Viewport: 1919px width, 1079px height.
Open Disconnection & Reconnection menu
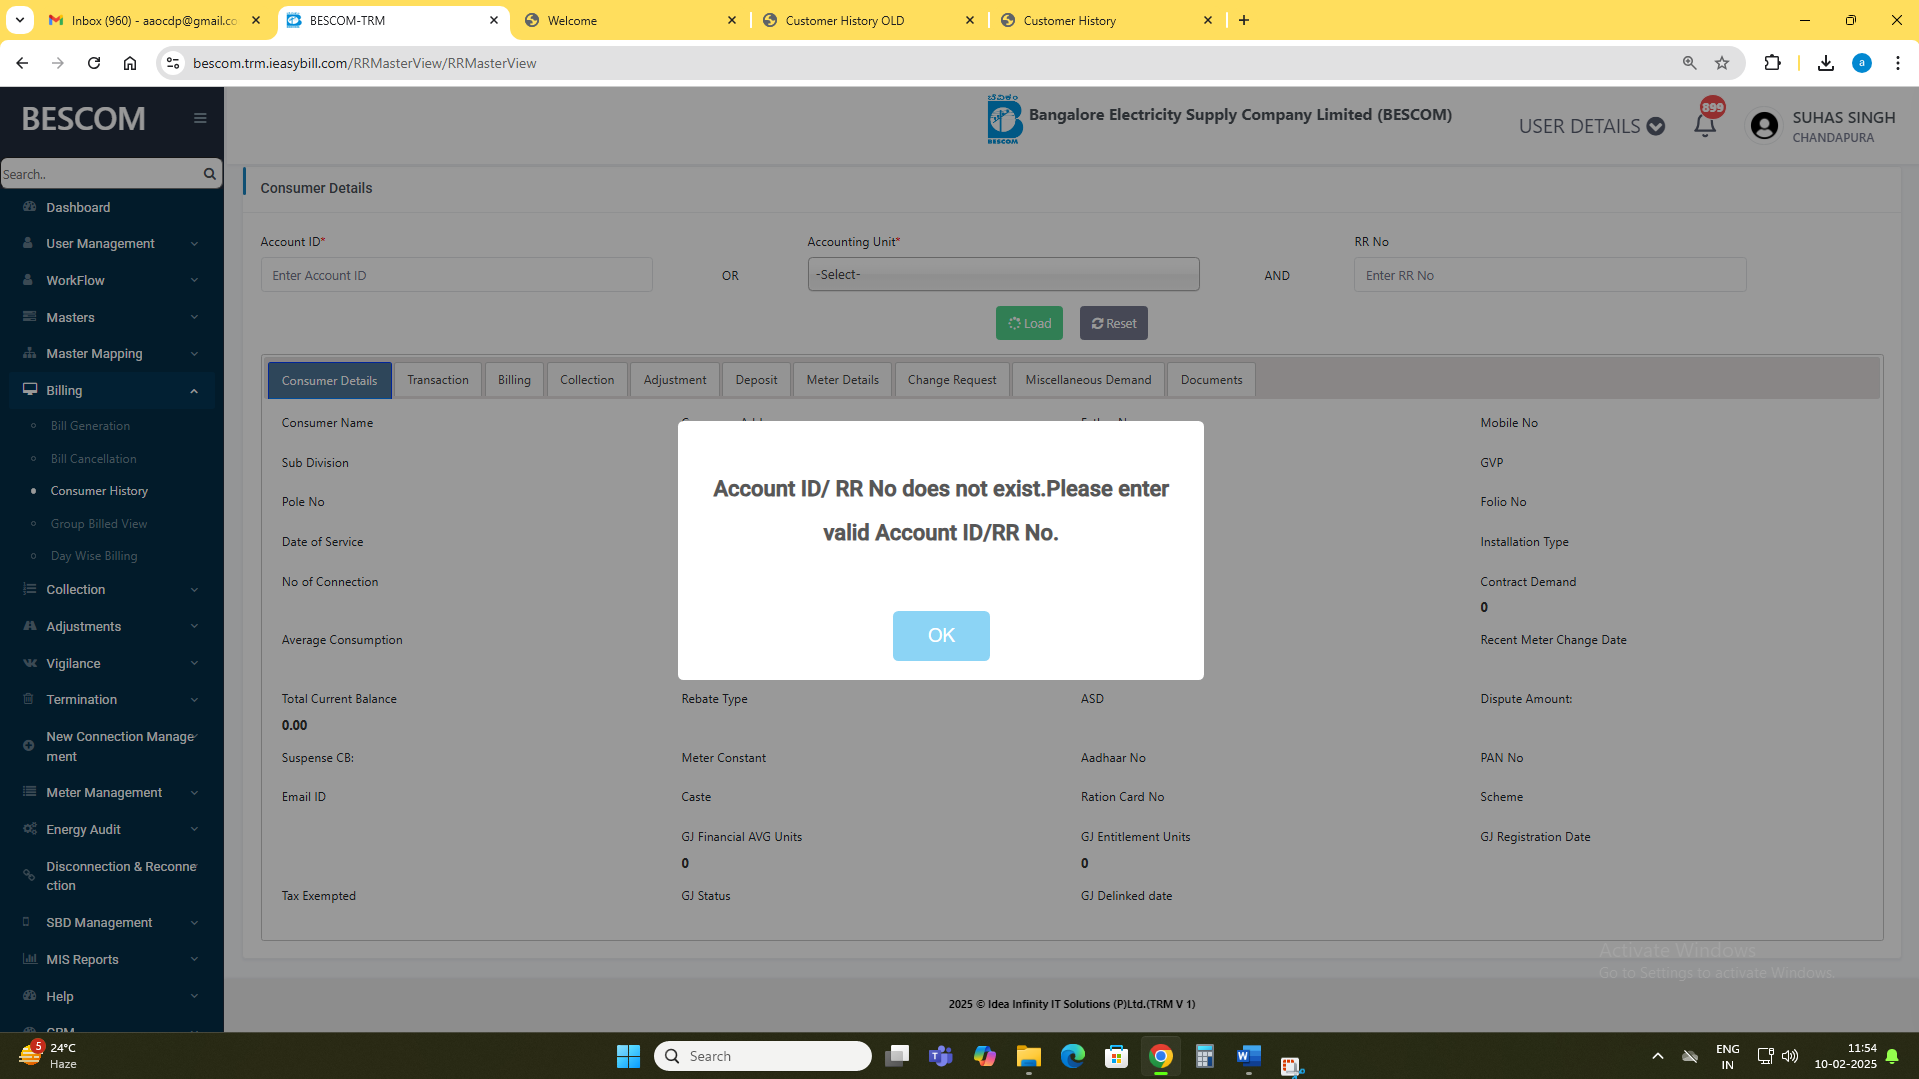tap(112, 876)
